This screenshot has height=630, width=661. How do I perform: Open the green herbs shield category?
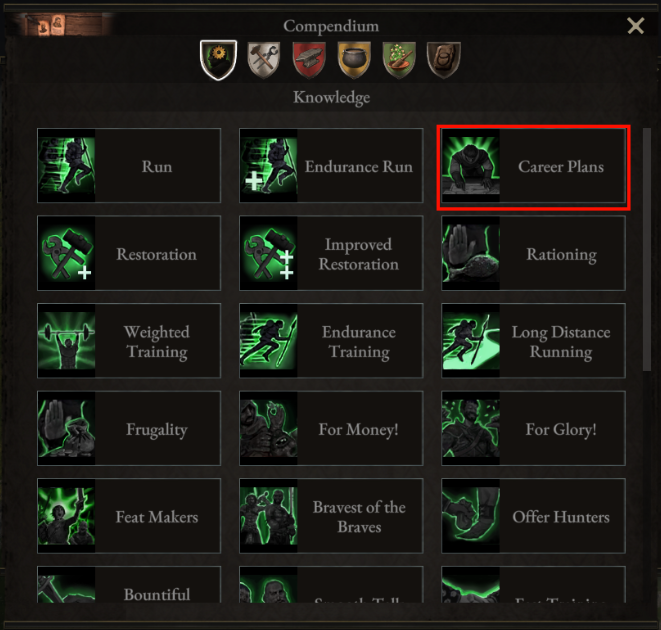pyautogui.click(x=399, y=60)
